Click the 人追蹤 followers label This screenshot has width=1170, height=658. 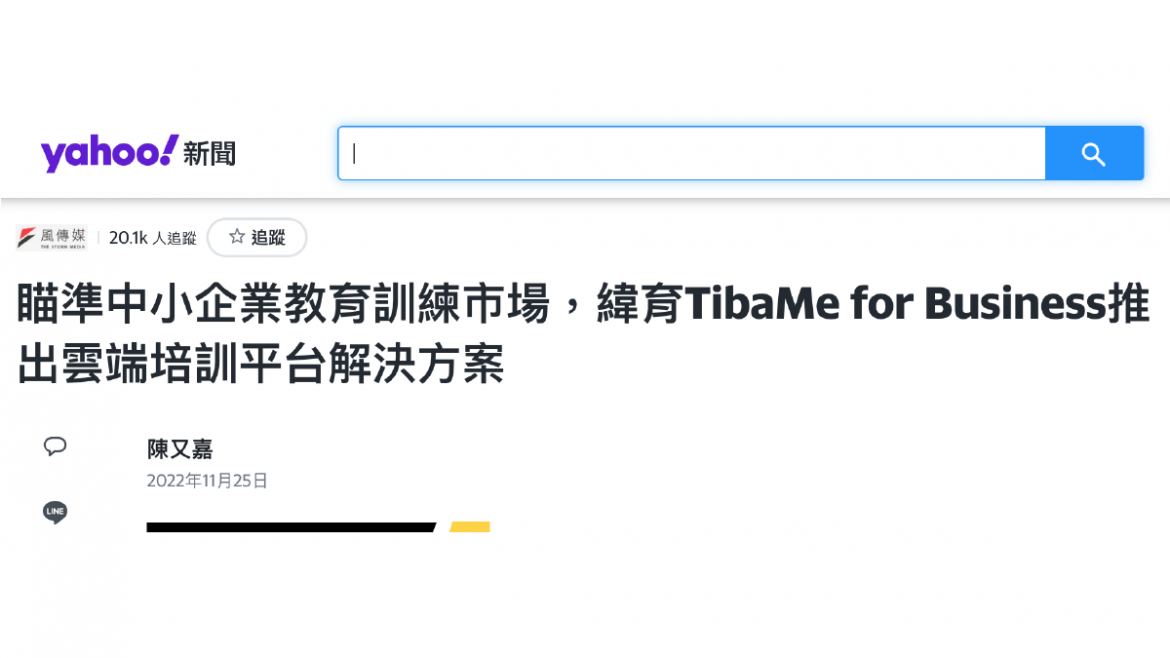pyautogui.click(x=174, y=238)
